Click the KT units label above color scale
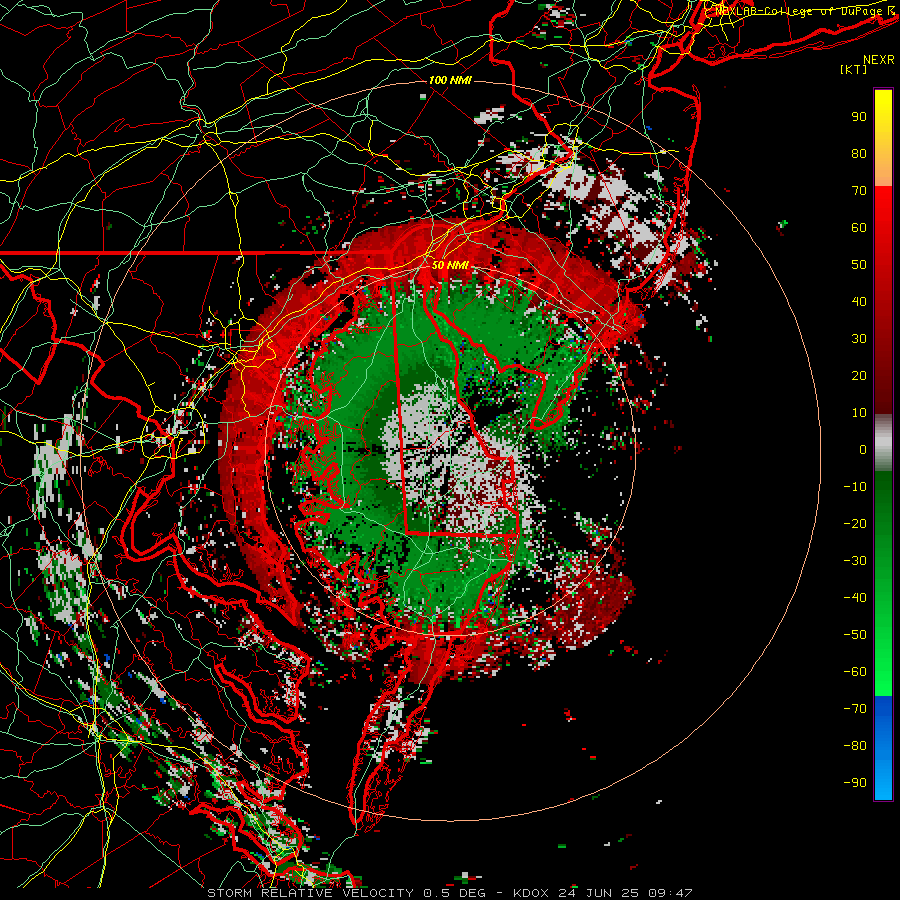This screenshot has width=900, height=900. (x=854, y=69)
